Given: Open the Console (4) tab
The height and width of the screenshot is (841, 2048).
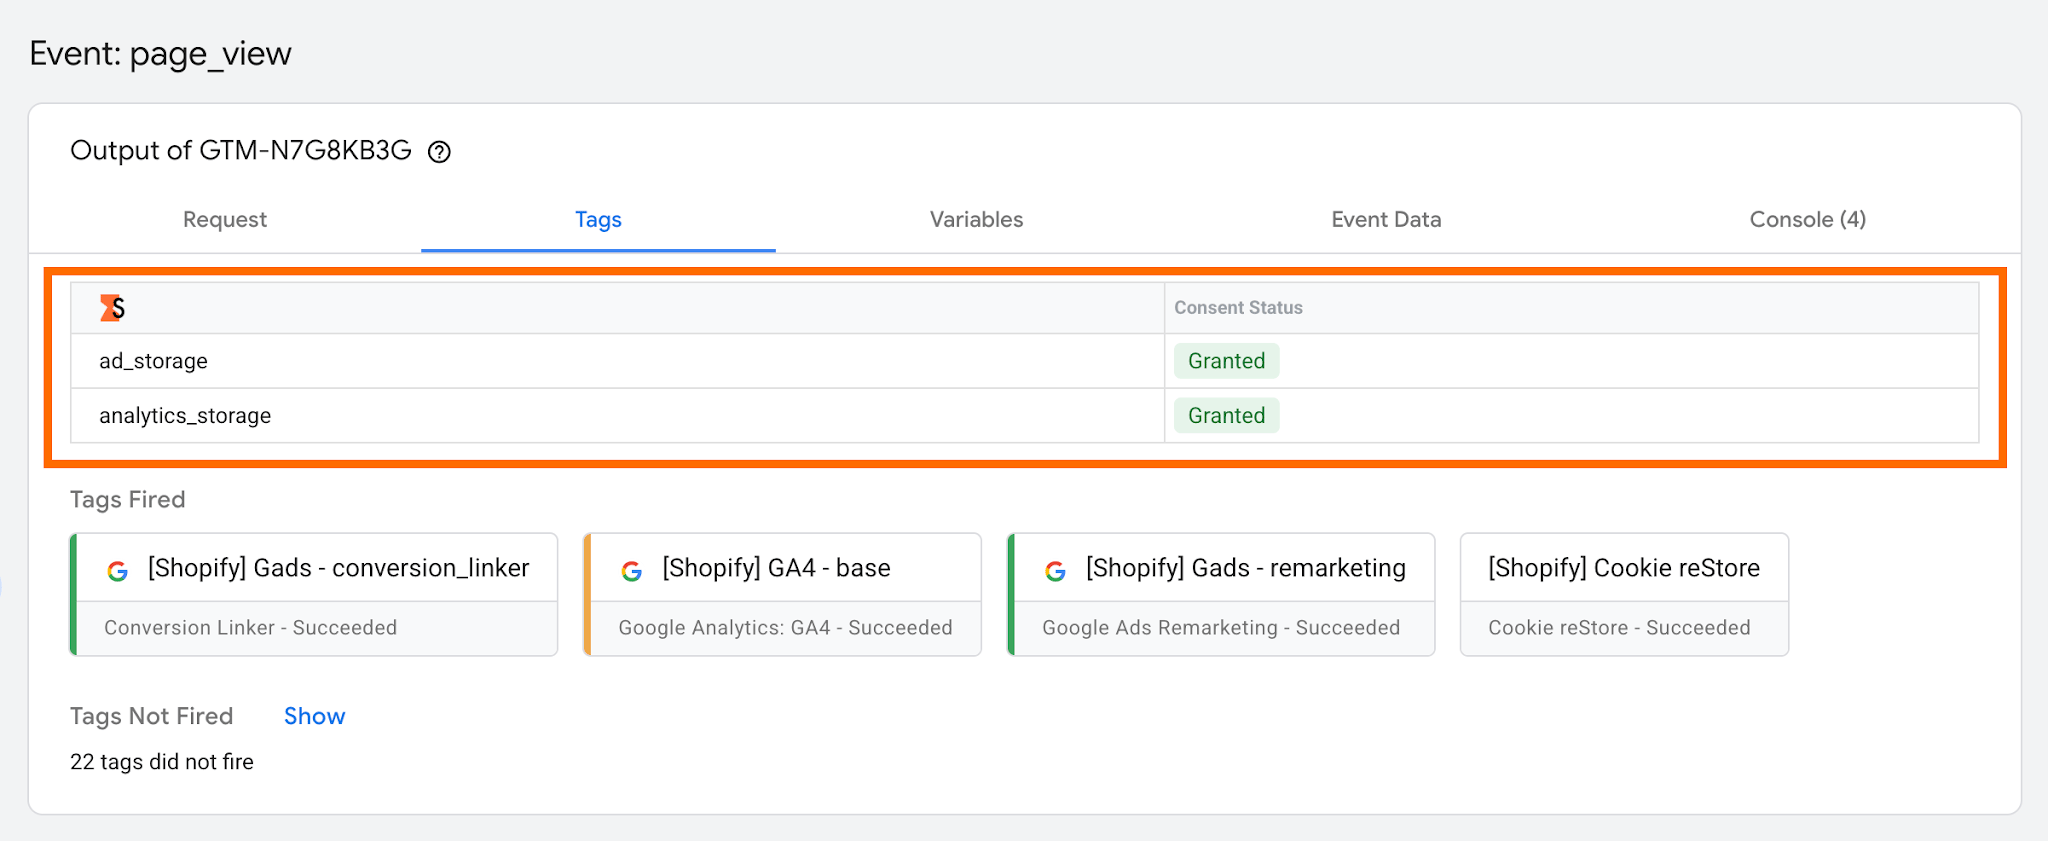Looking at the screenshot, I should [1807, 220].
